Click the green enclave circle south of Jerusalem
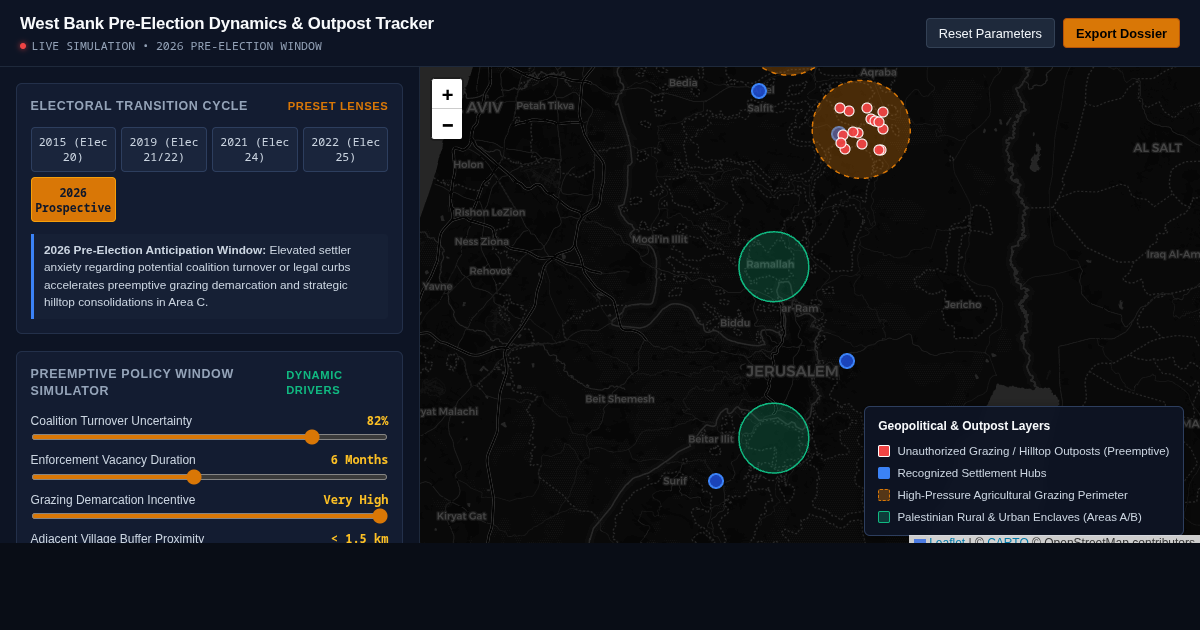This screenshot has height=630, width=1200. [774, 438]
